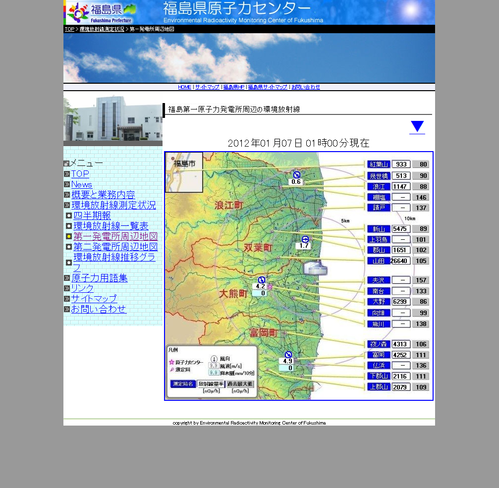Click the 請戸 station label
Image resolution: width=499 pixels, height=488 pixels.
pos(378,208)
